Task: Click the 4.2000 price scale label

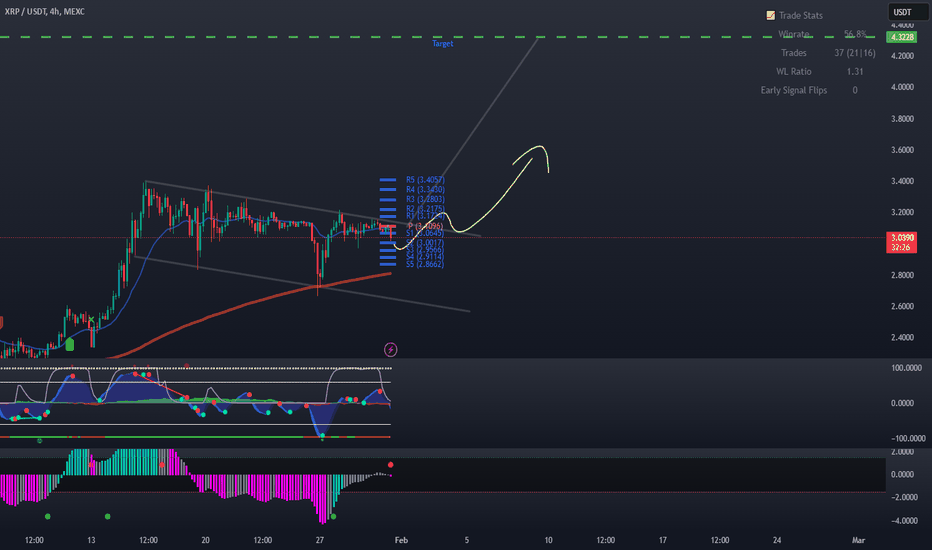Action: [902, 56]
